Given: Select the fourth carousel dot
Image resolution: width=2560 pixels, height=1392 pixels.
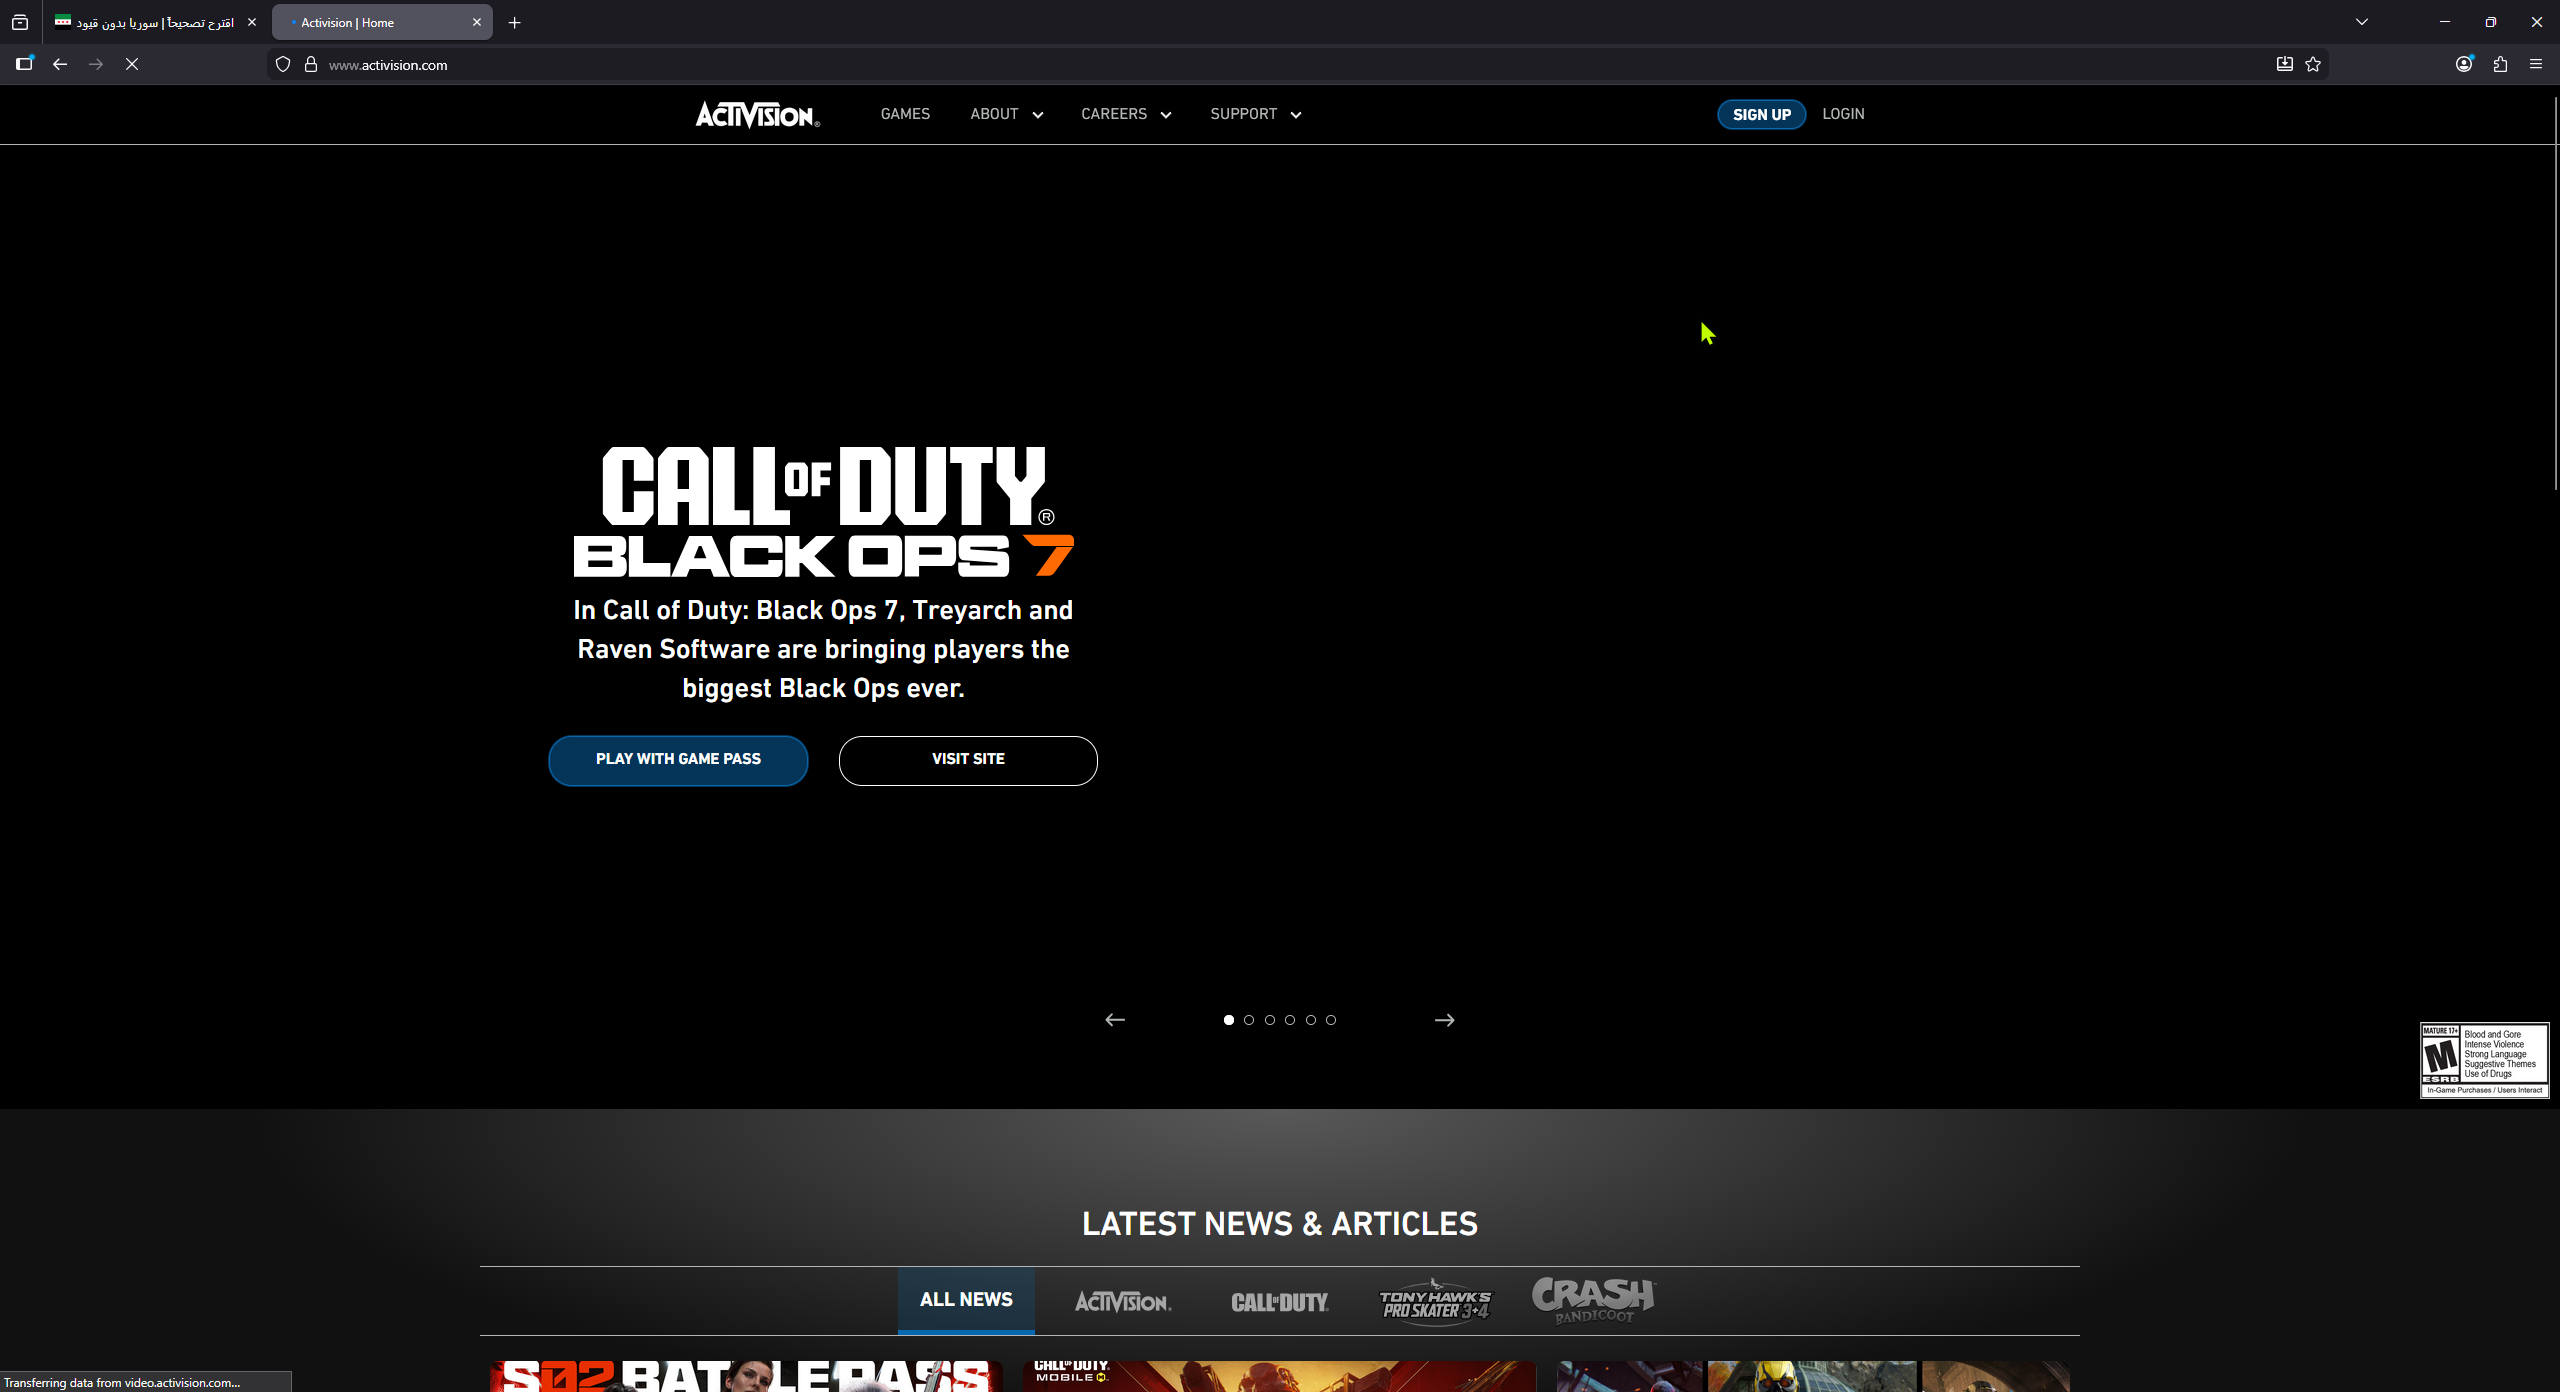Looking at the screenshot, I should coord(1290,1020).
